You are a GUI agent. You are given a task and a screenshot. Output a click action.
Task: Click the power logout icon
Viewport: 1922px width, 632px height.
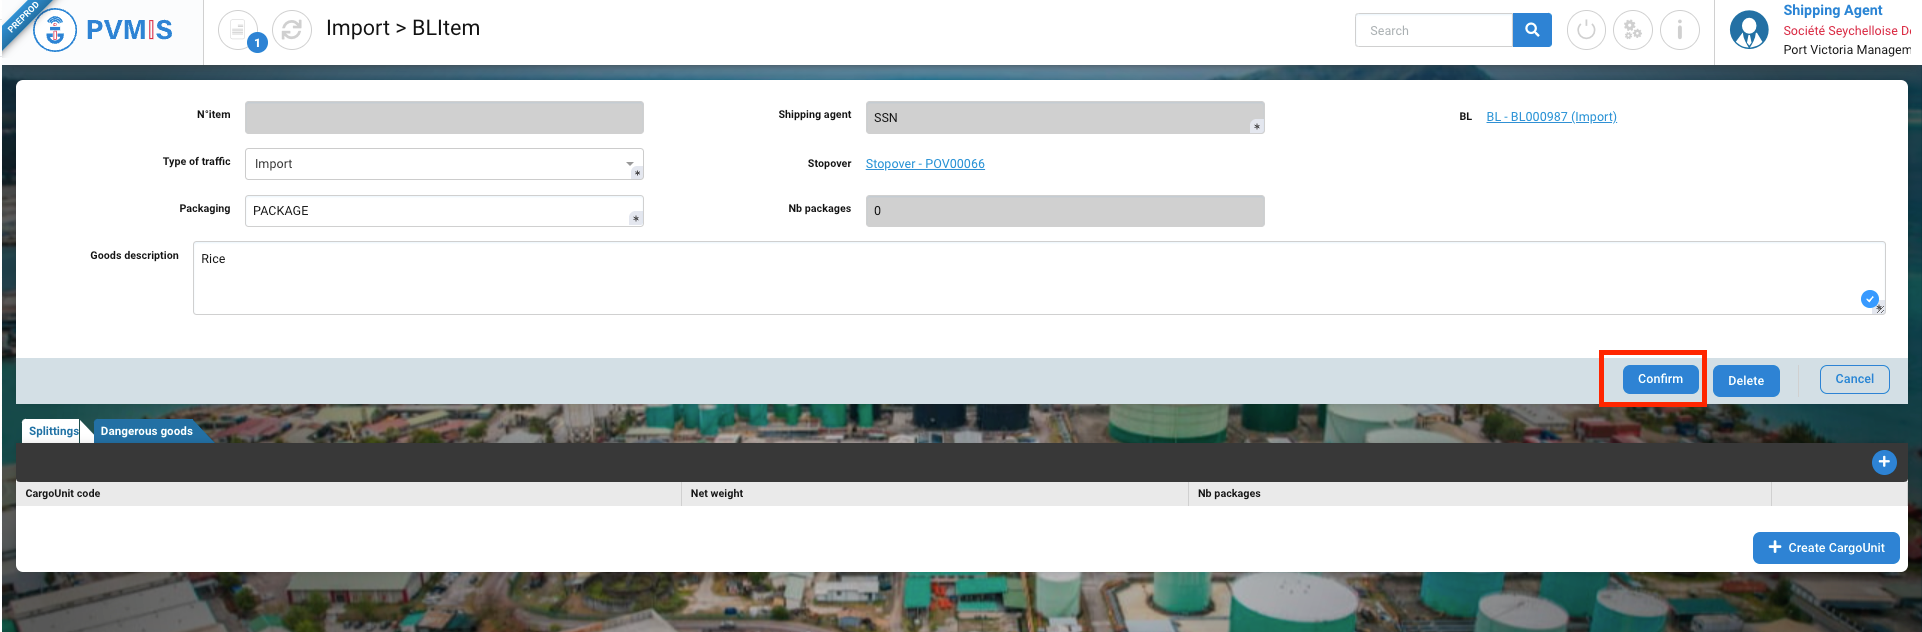click(x=1585, y=30)
